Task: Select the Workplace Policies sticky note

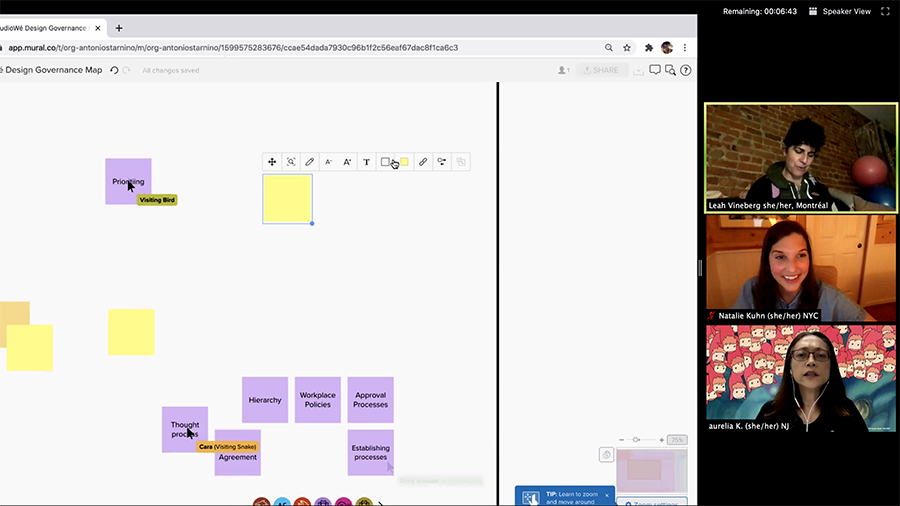Action: pyautogui.click(x=317, y=400)
